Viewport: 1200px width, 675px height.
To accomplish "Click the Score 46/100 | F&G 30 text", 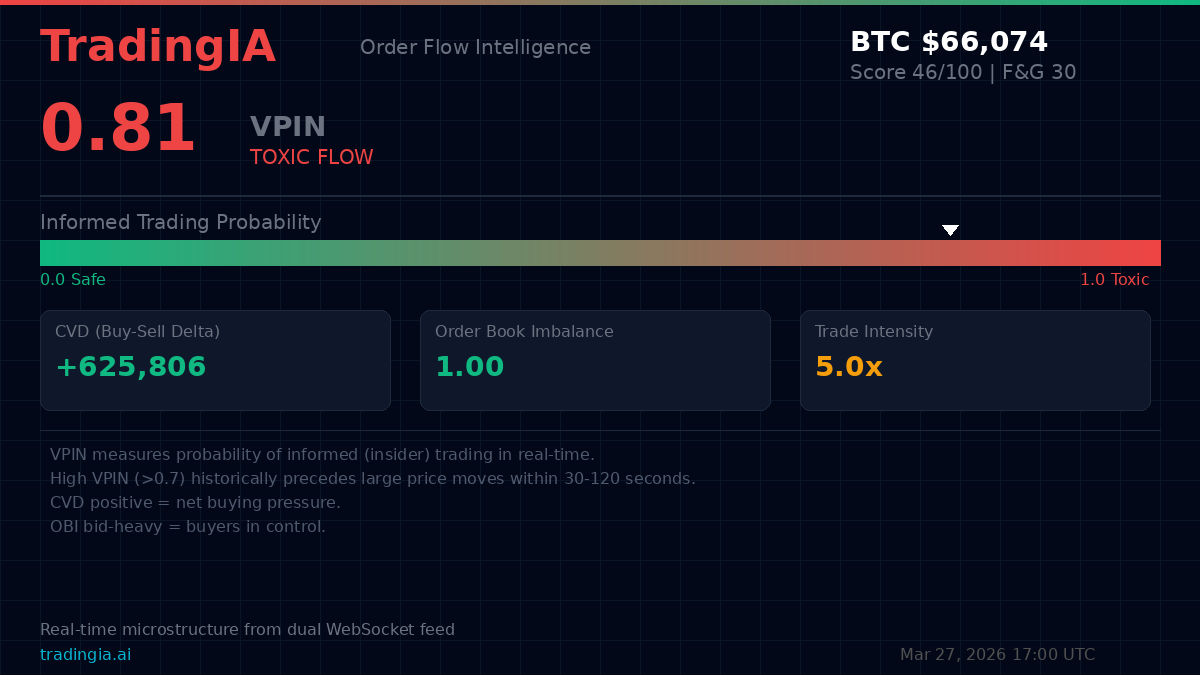I will (x=962, y=73).
